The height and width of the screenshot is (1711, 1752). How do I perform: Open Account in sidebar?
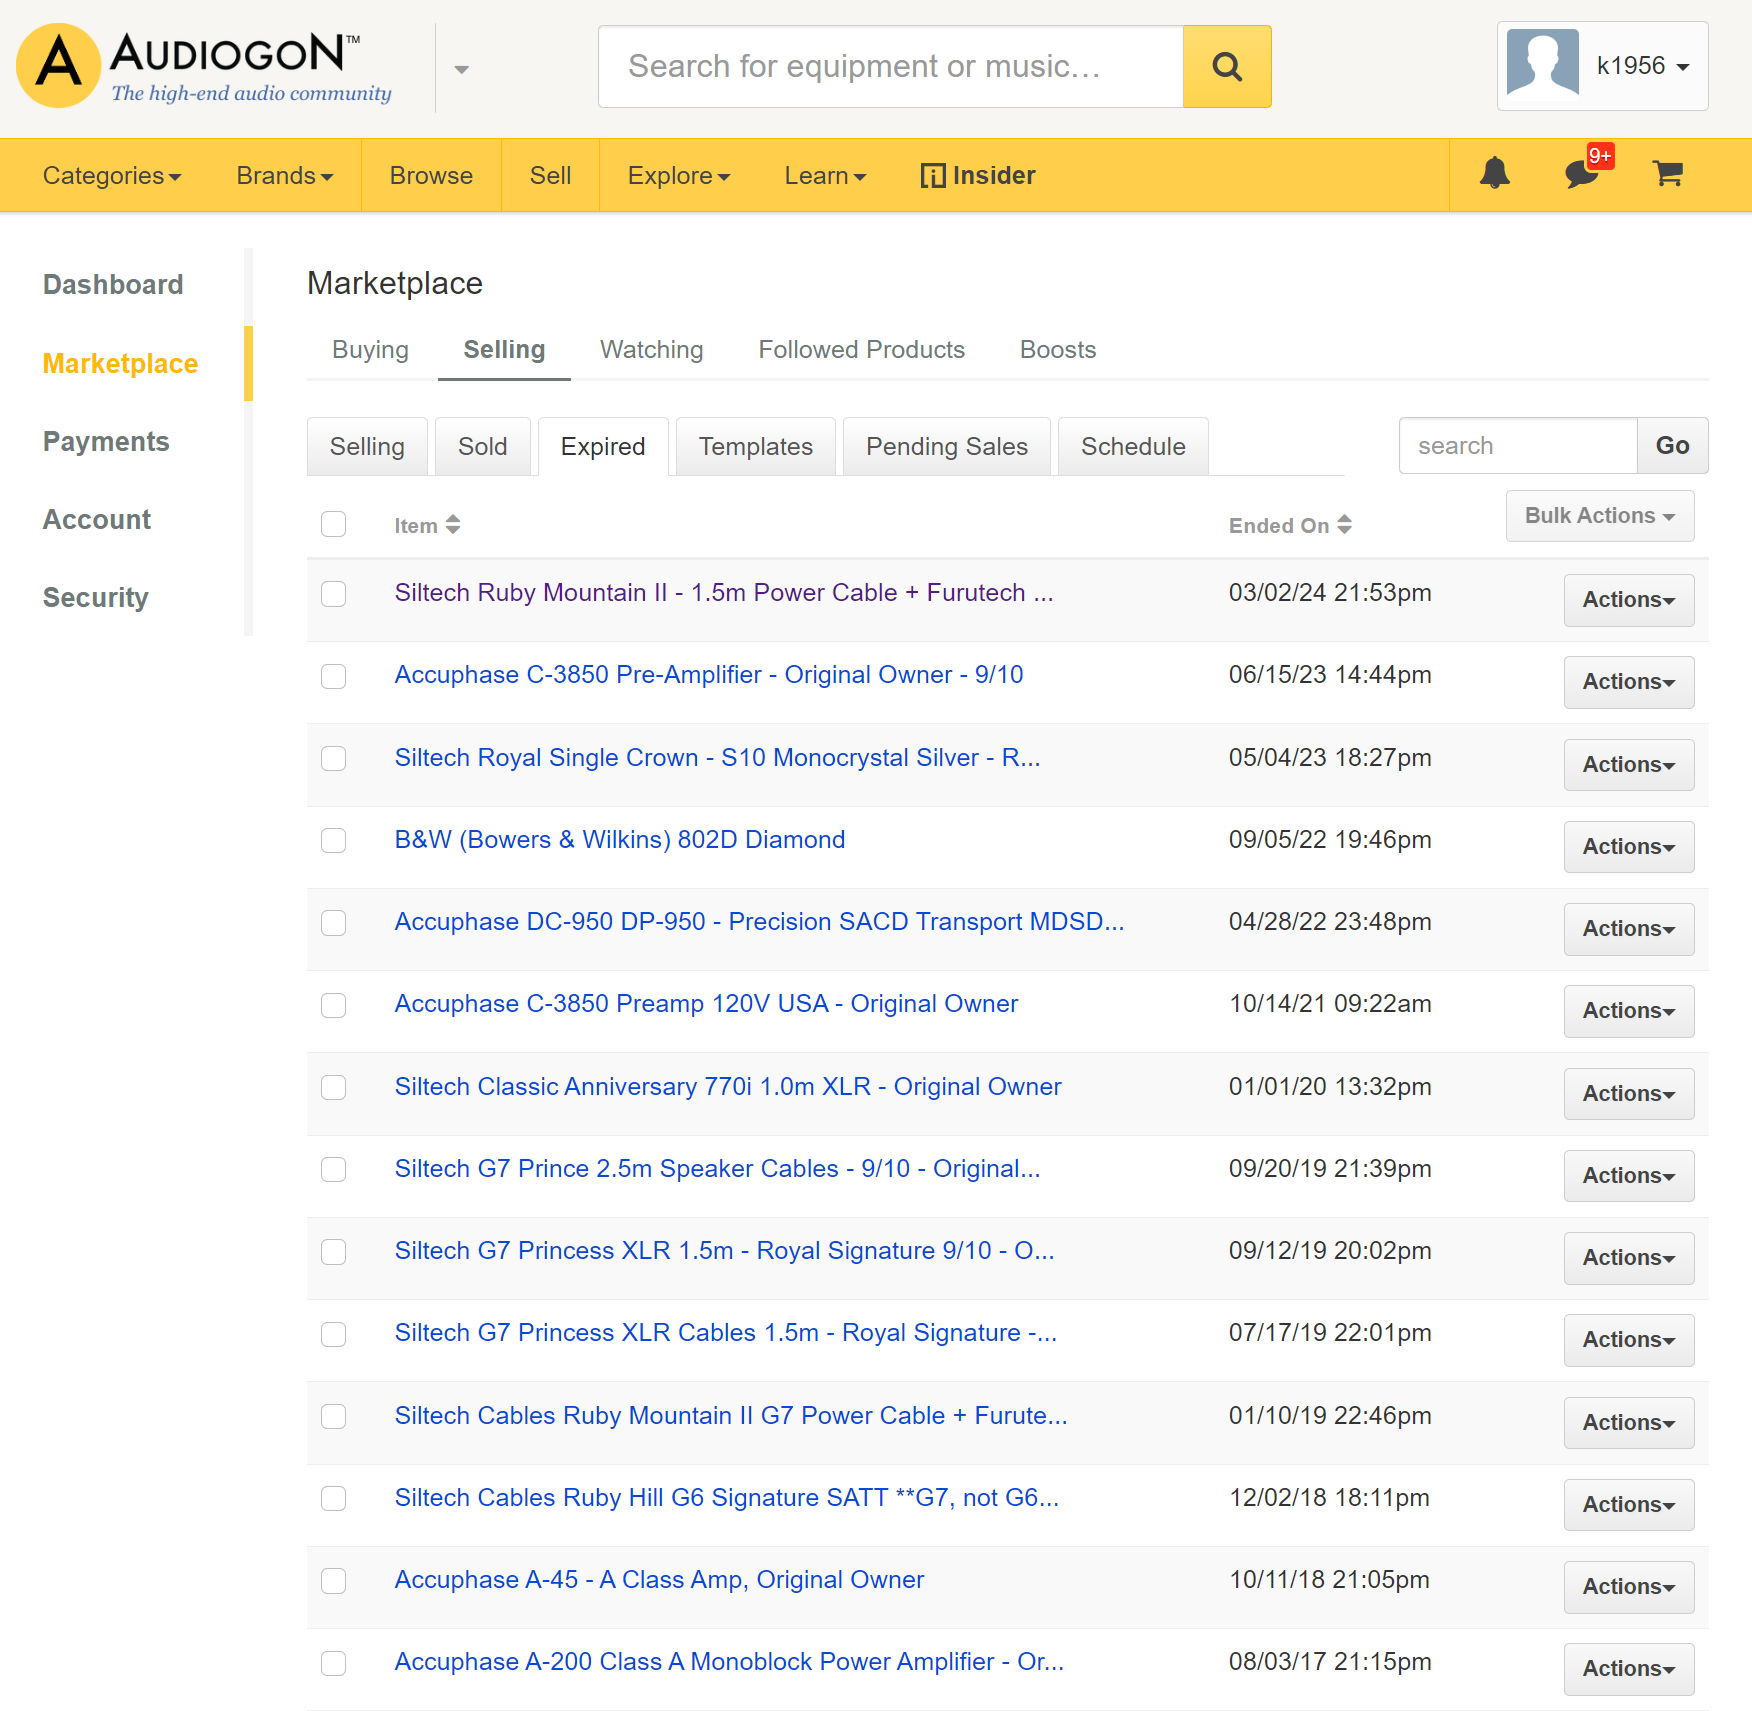tap(97, 520)
